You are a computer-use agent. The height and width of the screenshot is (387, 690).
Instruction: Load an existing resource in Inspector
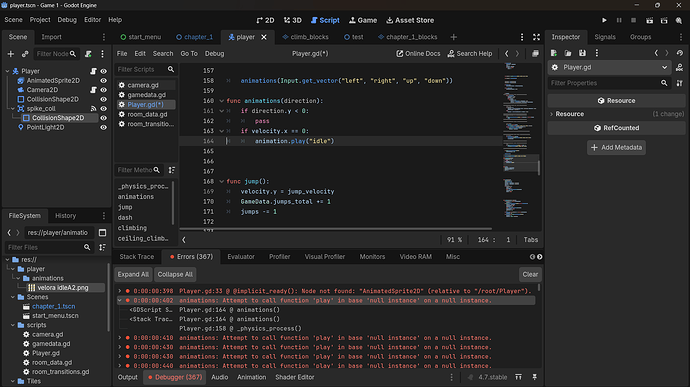[568, 53]
